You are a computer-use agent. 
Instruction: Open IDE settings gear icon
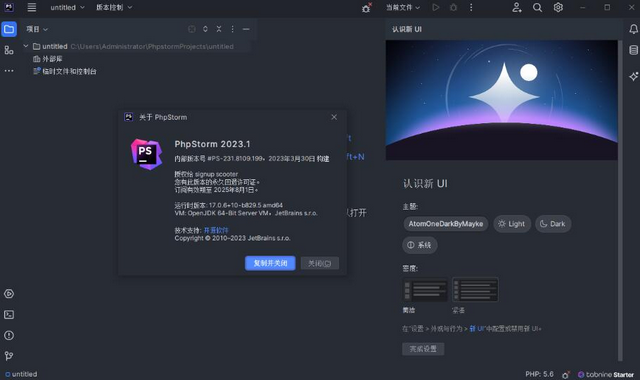[558, 7]
